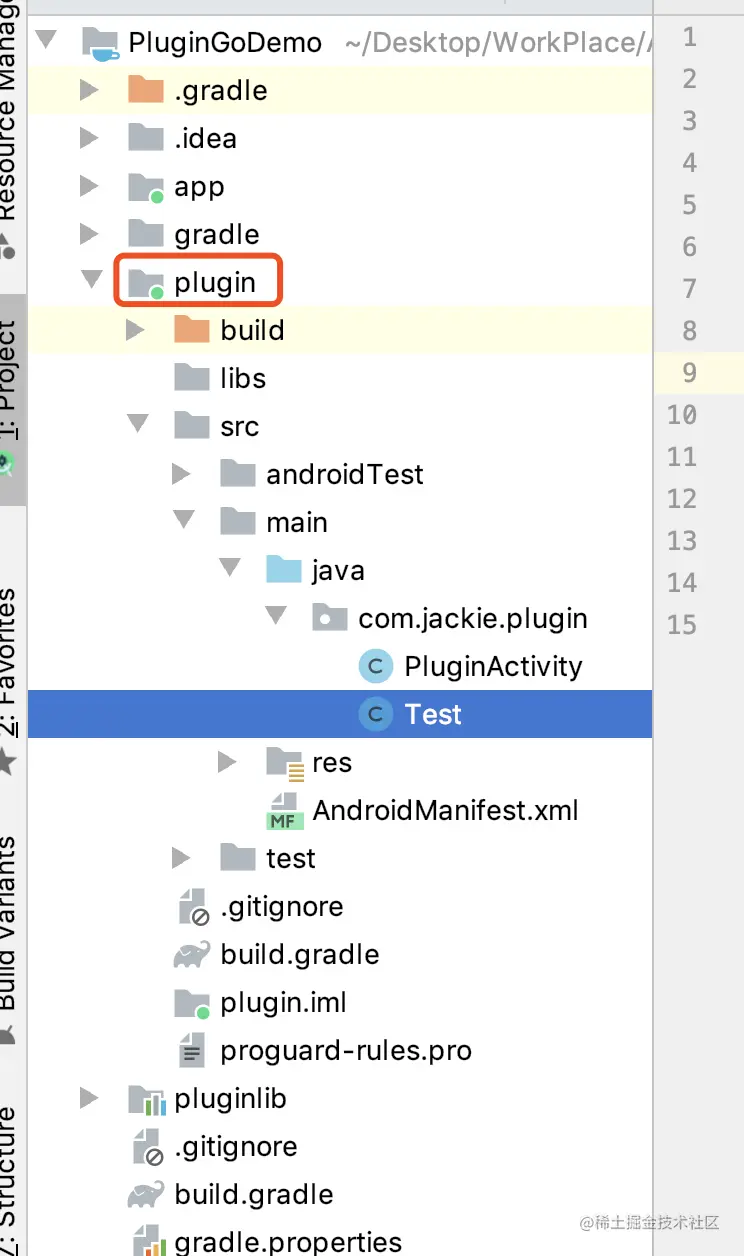Click the test folder icon
Screen dimensions: 744x1256
click(x=238, y=858)
